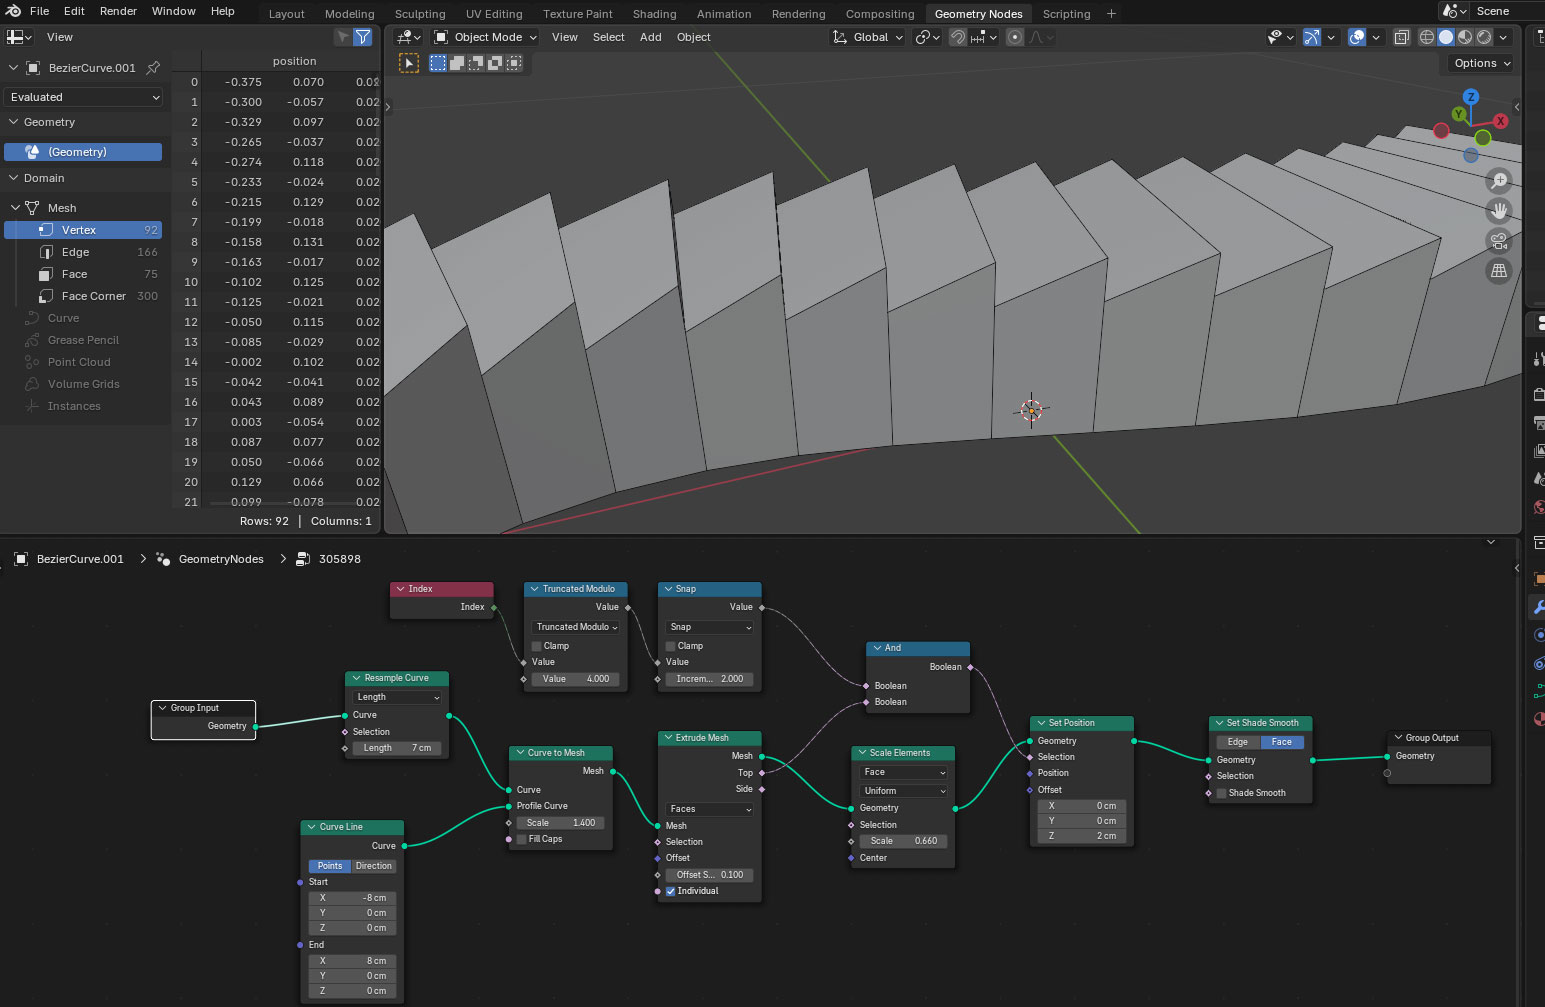The height and width of the screenshot is (1007, 1545).
Task: Enable Fill Caps checkbox in Curve to Mesh
Action: (522, 839)
